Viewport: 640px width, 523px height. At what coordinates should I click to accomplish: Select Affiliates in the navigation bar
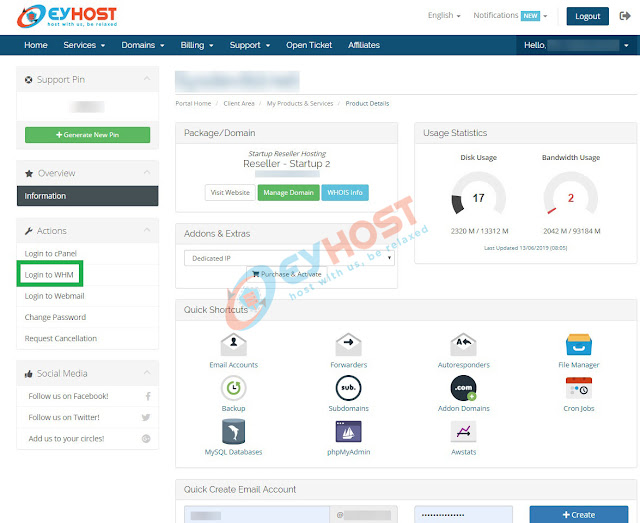click(364, 45)
